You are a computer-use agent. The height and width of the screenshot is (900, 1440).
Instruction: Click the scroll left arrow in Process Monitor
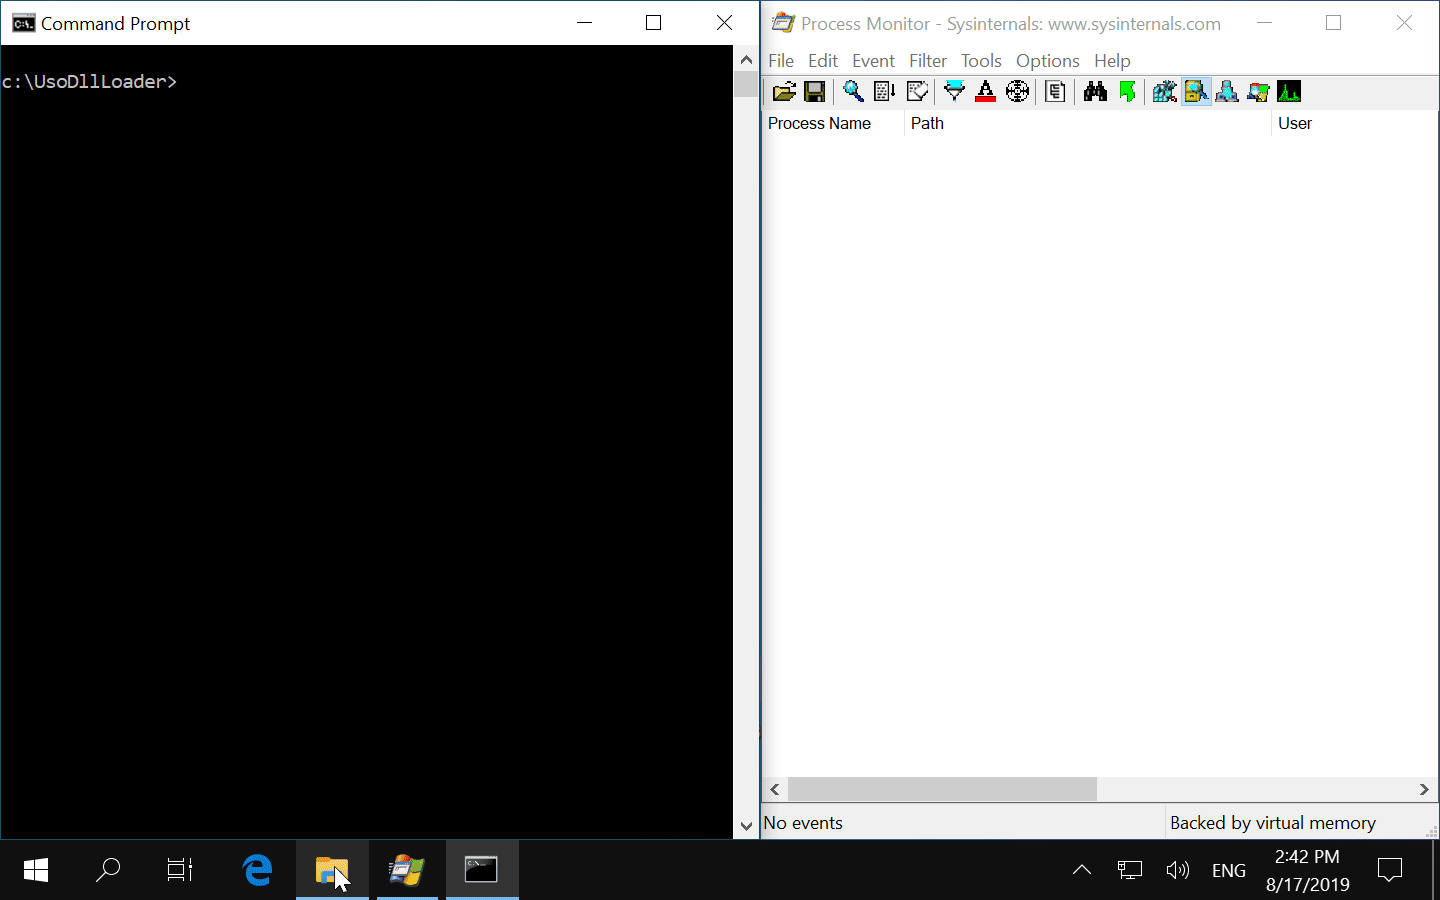point(775,790)
